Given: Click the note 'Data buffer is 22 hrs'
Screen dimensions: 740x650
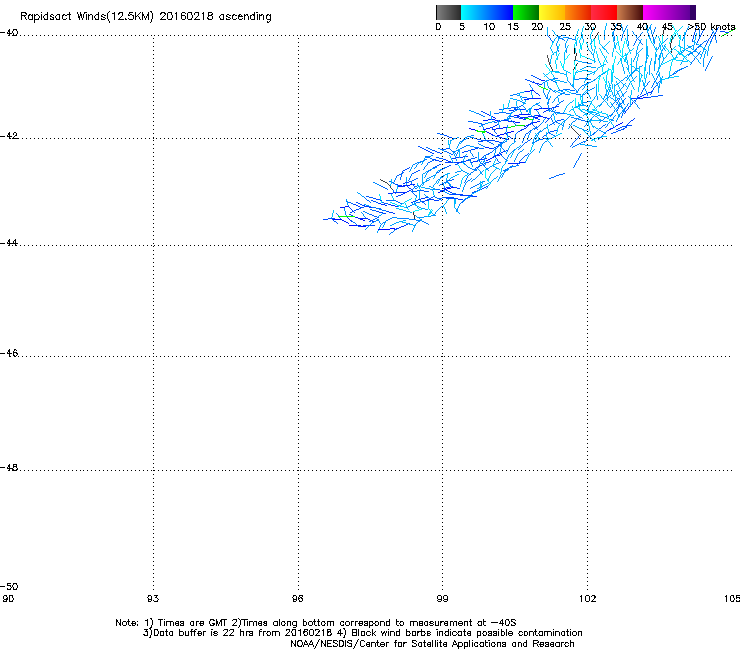Looking at the screenshot, I should [x=204, y=633].
